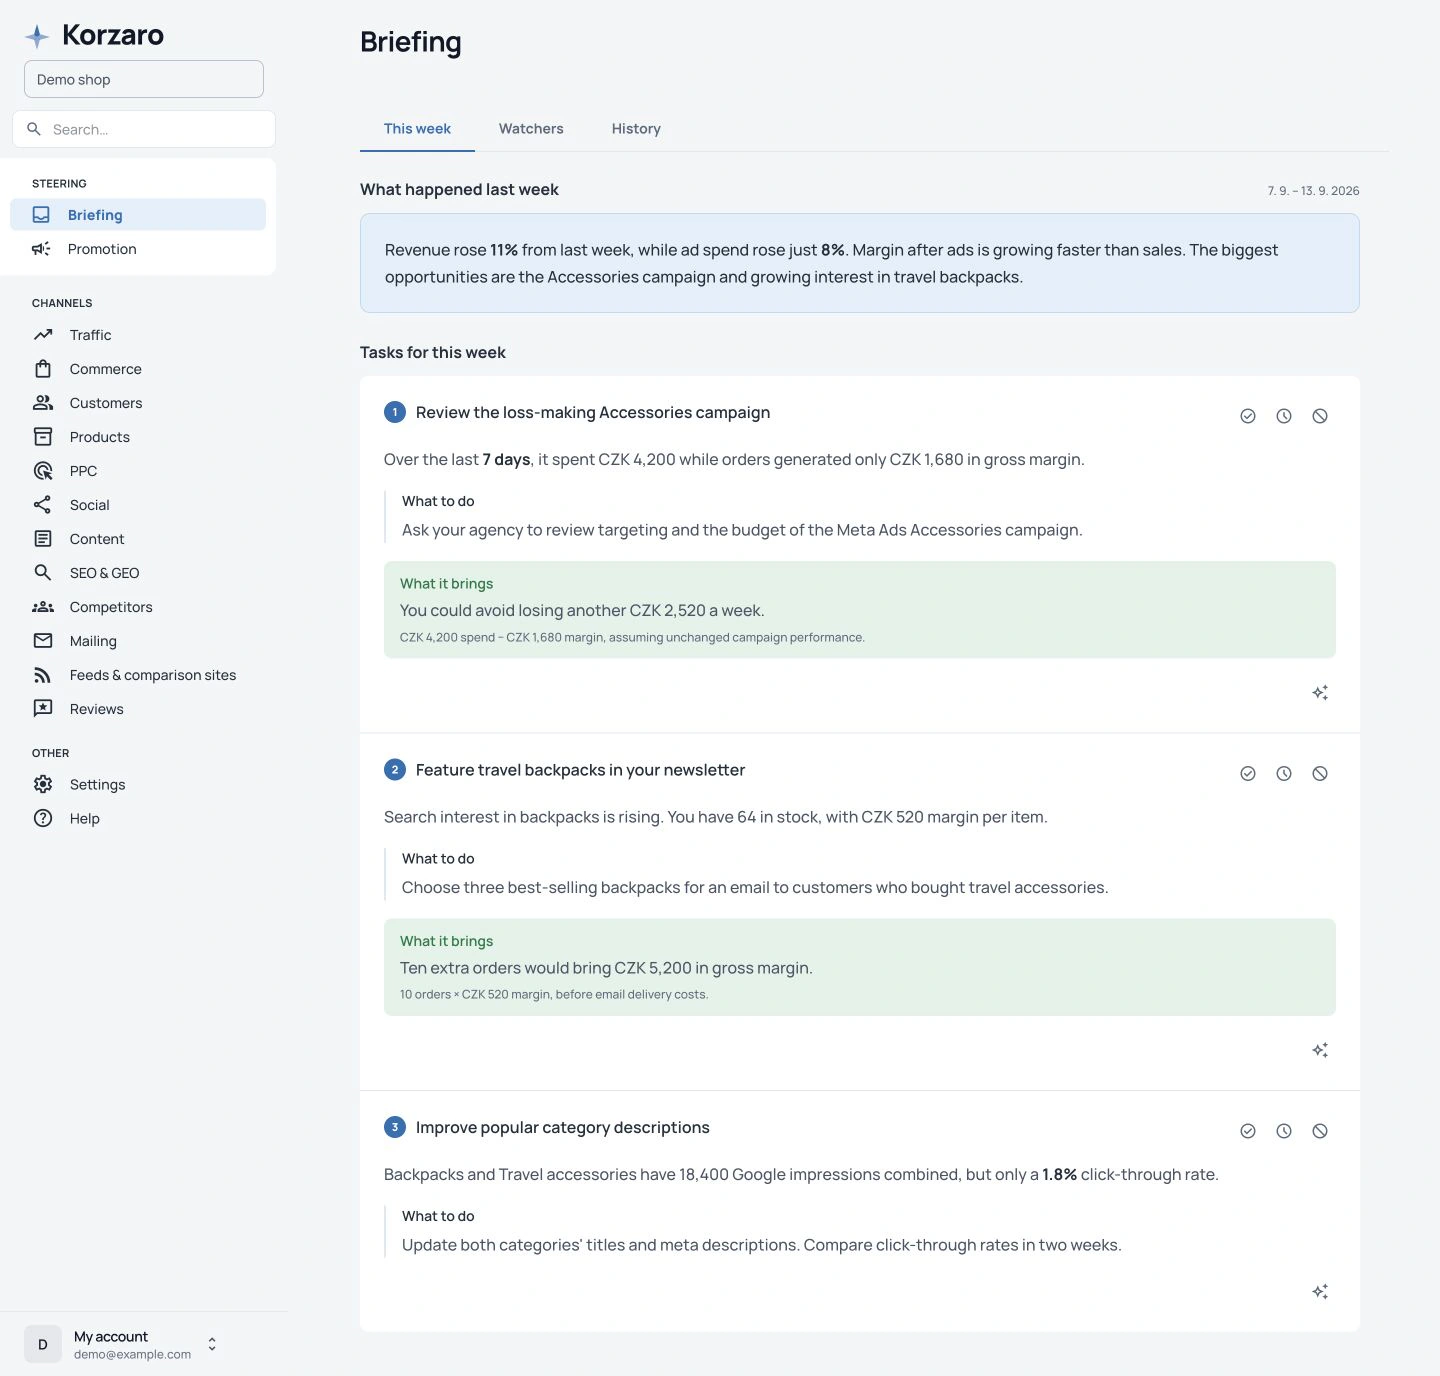Click AI sparkle icon under backpacks task
Image resolution: width=1440 pixels, height=1376 pixels.
1320,1050
